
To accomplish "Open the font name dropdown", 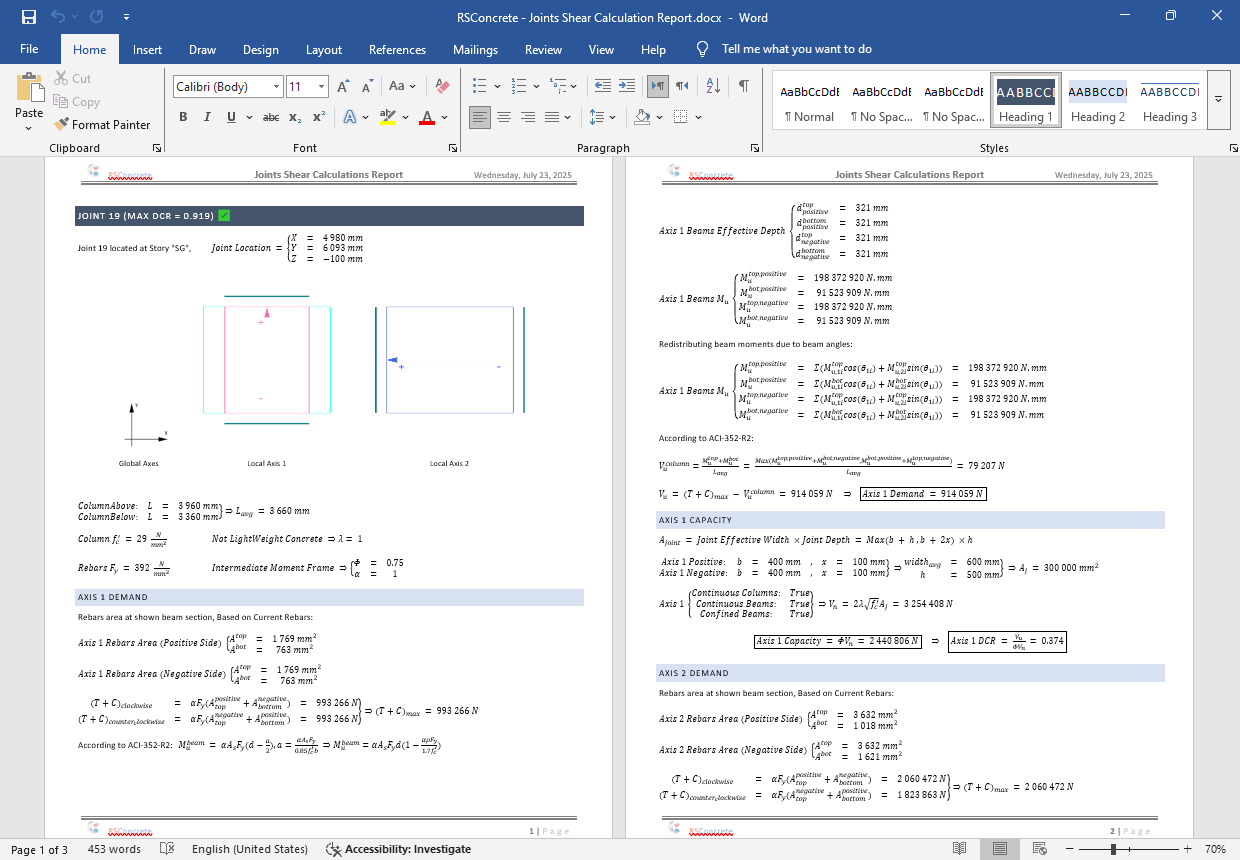I will [x=276, y=87].
